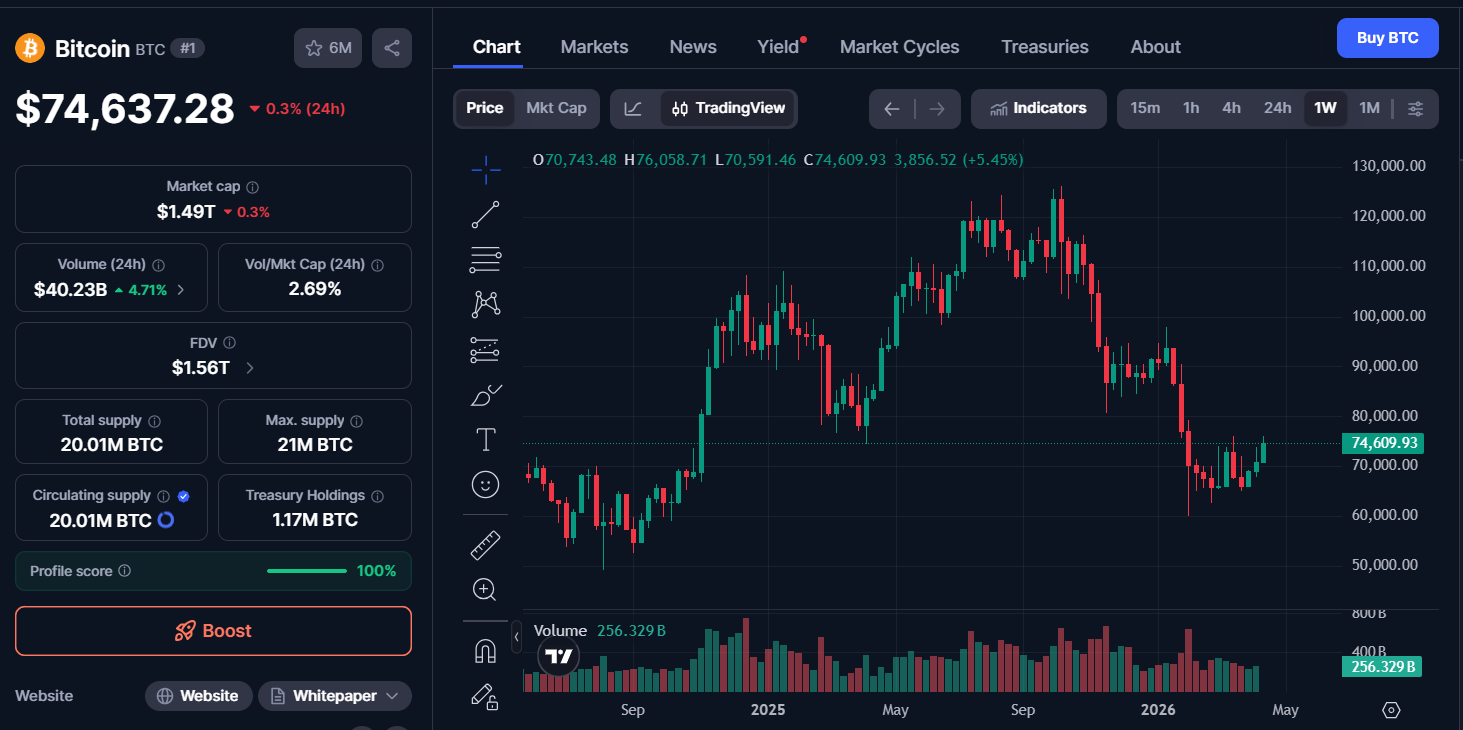
Task: Click the Buy BTC button
Action: pos(1388,38)
